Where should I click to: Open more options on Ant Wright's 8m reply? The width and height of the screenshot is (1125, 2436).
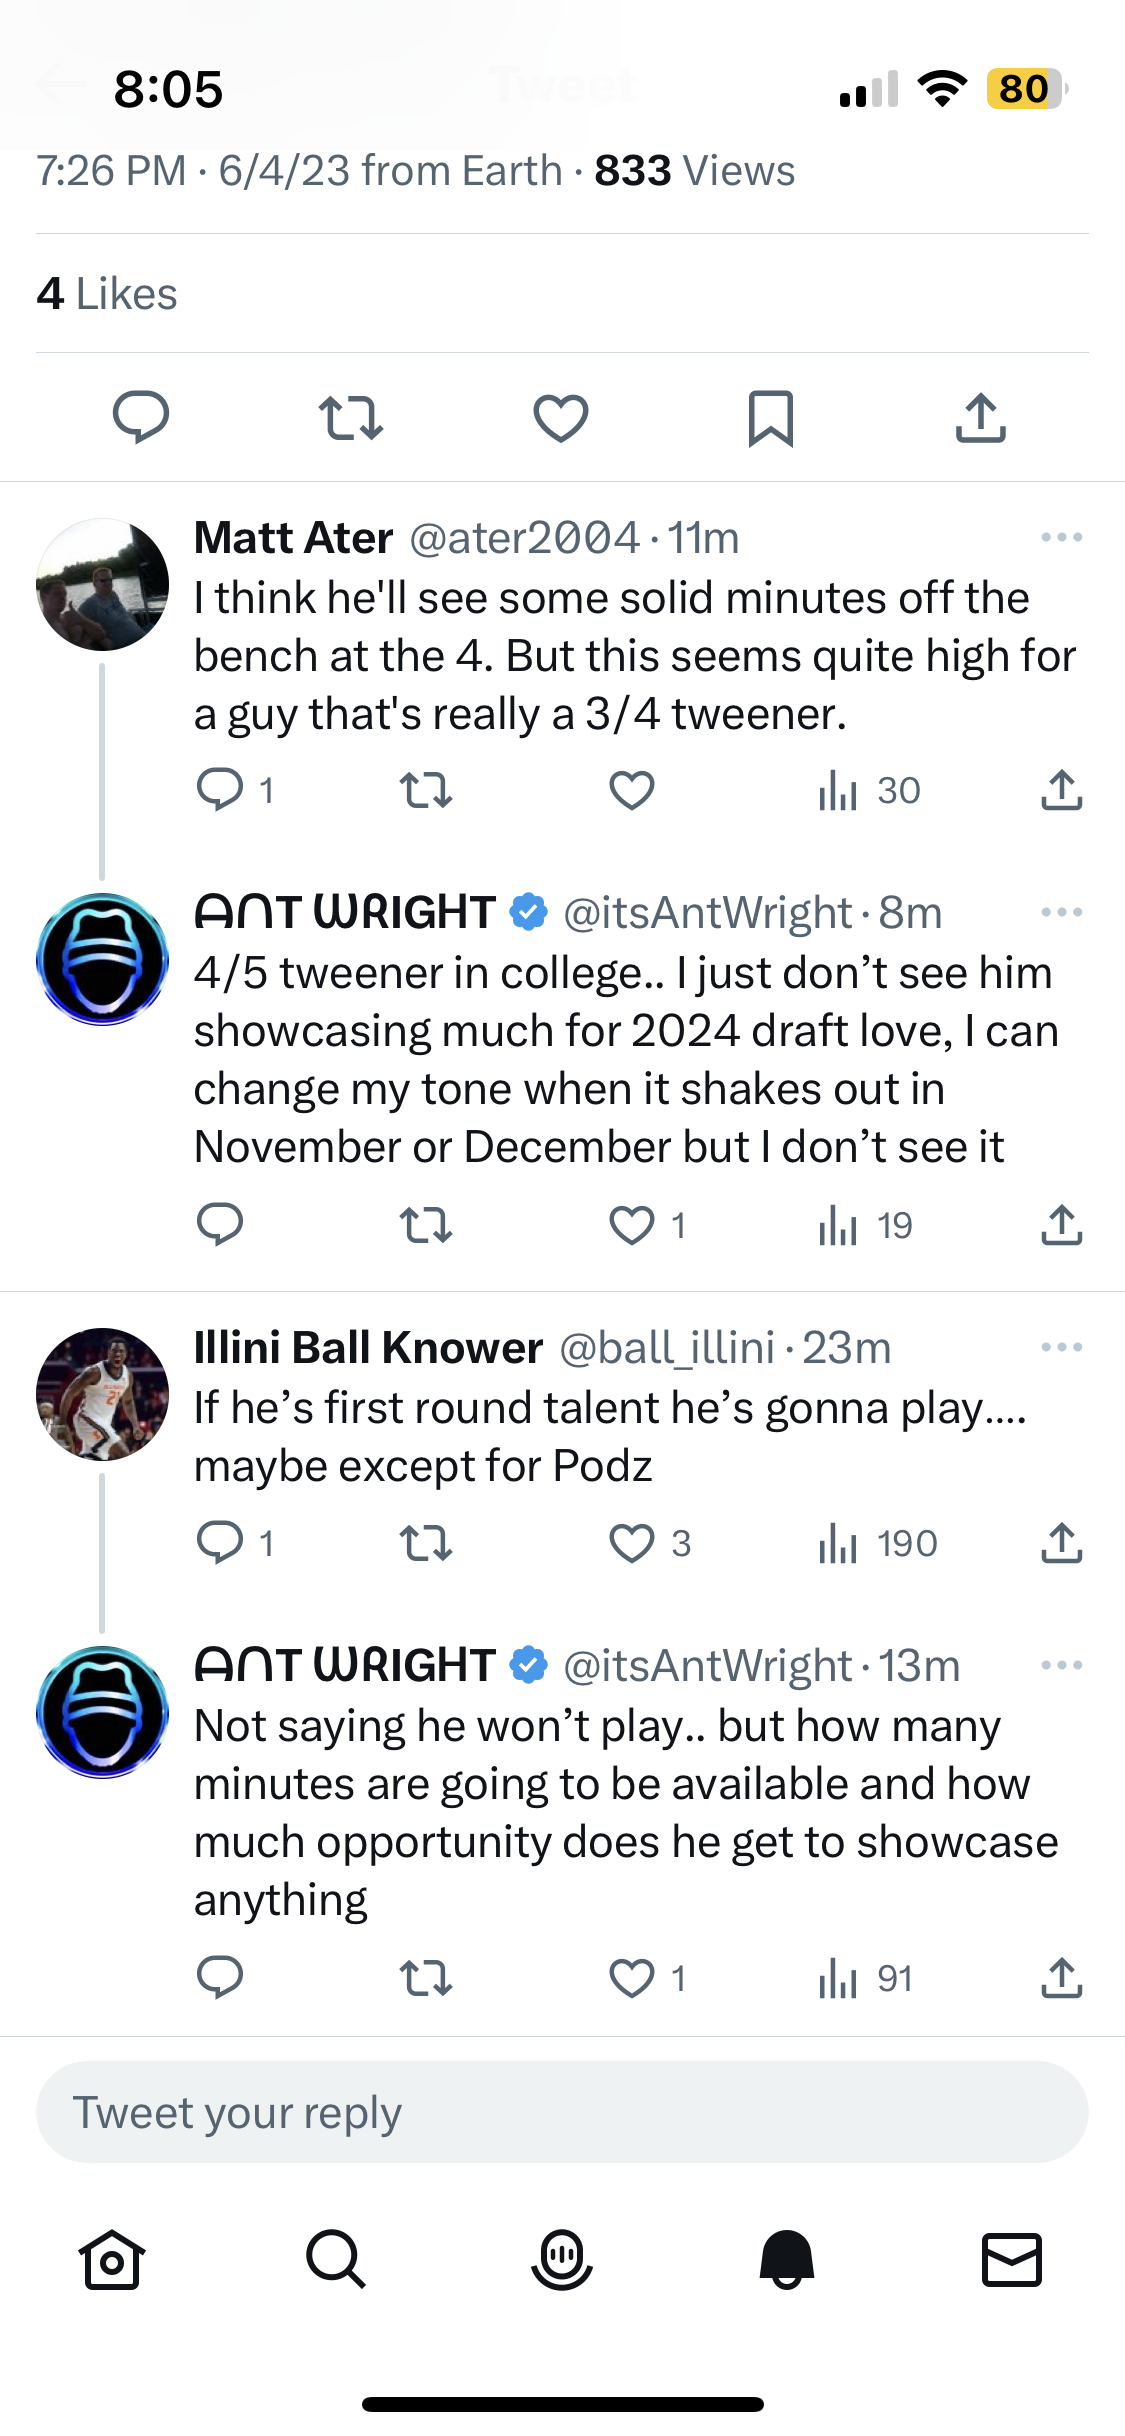click(x=1061, y=912)
